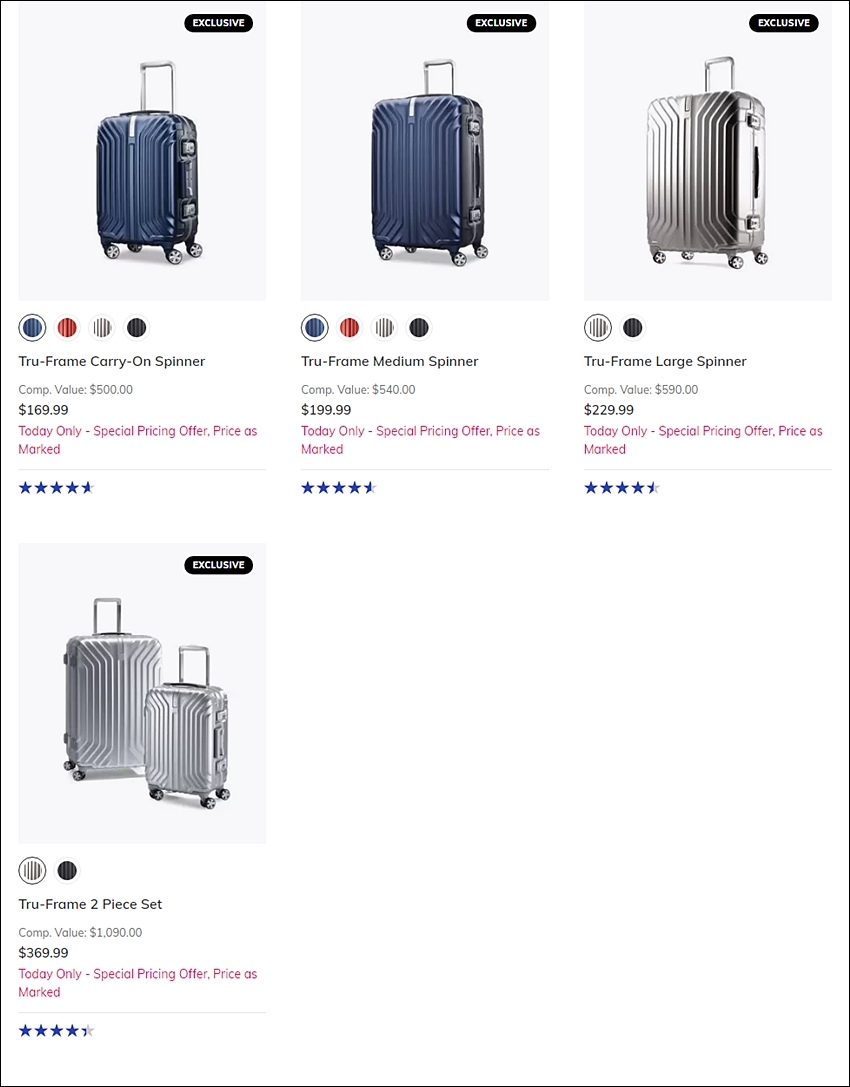This screenshot has width=850, height=1087.
Task: Pick silver swatch for Medium Spinner
Action: coord(384,327)
